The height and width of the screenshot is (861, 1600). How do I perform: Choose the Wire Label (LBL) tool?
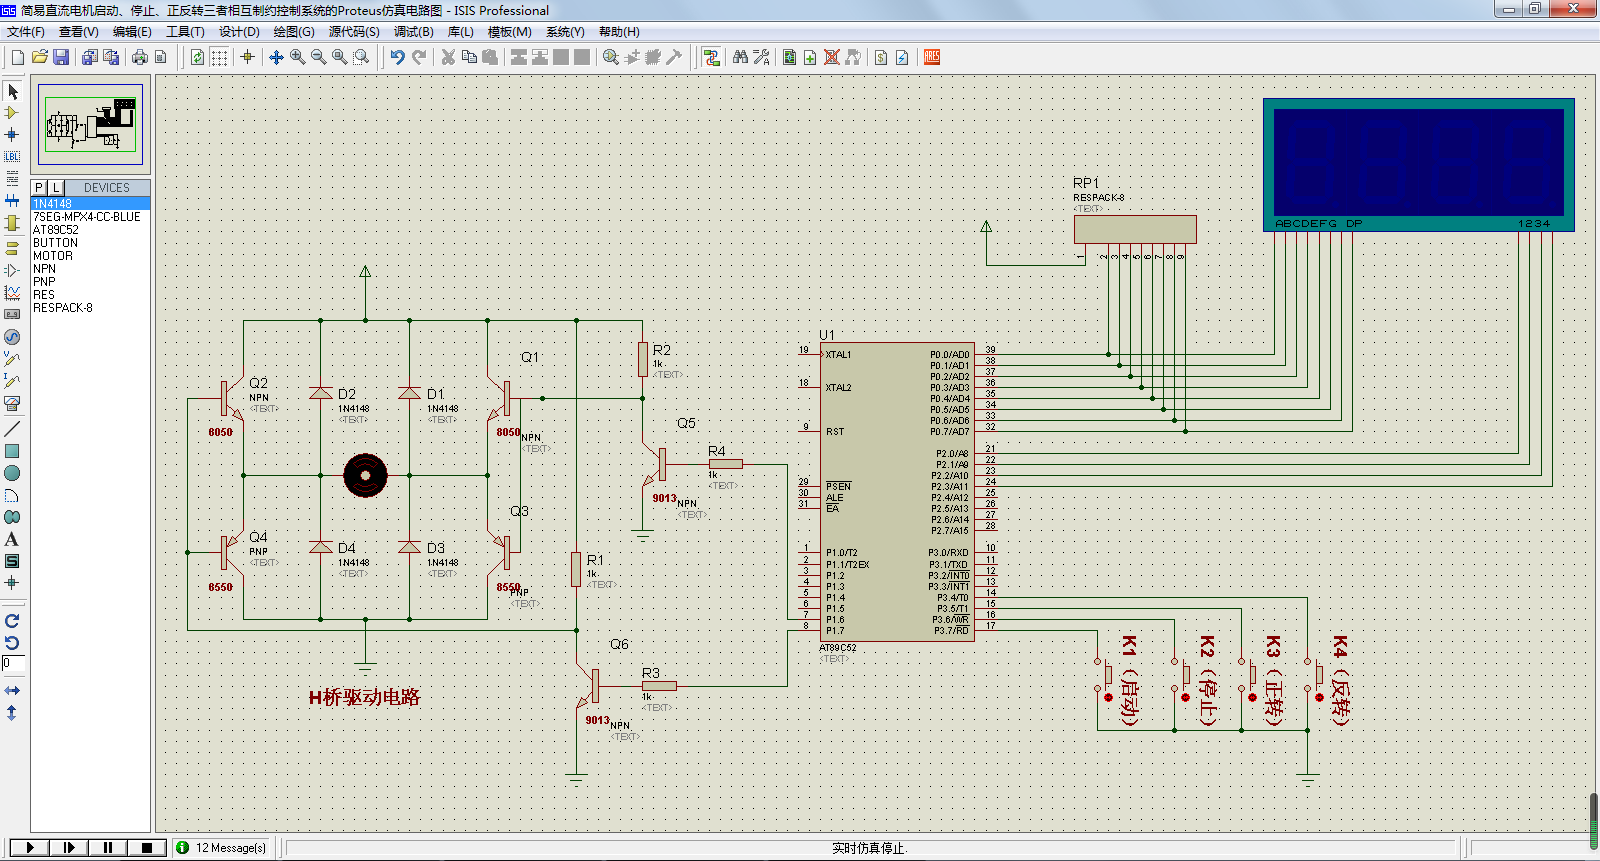pyautogui.click(x=12, y=156)
